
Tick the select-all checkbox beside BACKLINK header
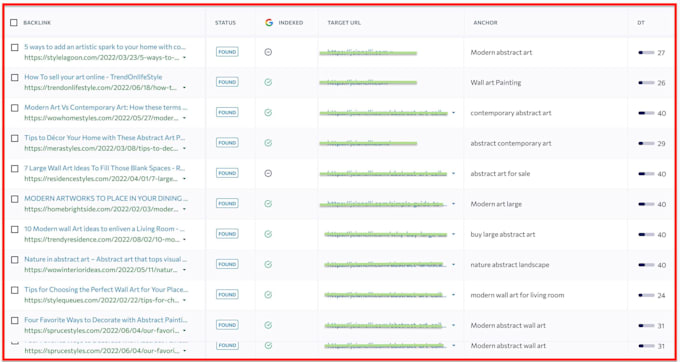click(x=14, y=23)
